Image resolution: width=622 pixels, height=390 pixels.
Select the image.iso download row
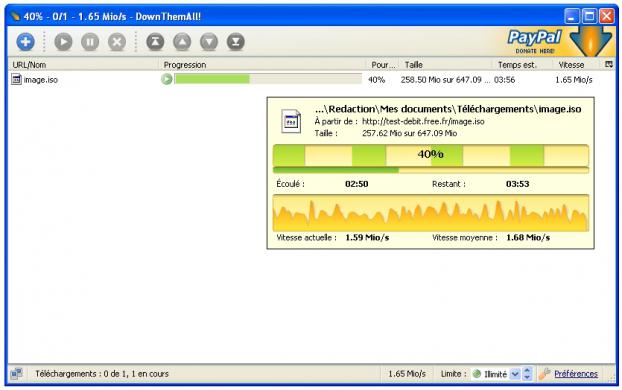(311, 79)
